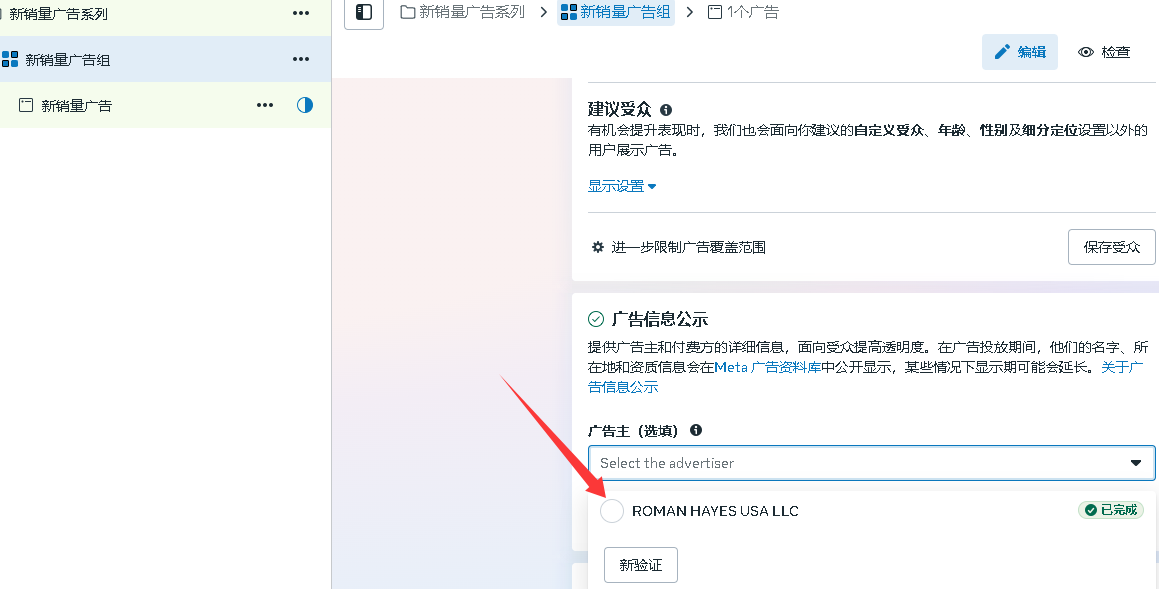This screenshot has width=1159, height=589.
Task: Switch to 检查 view
Action: [x=1105, y=52]
